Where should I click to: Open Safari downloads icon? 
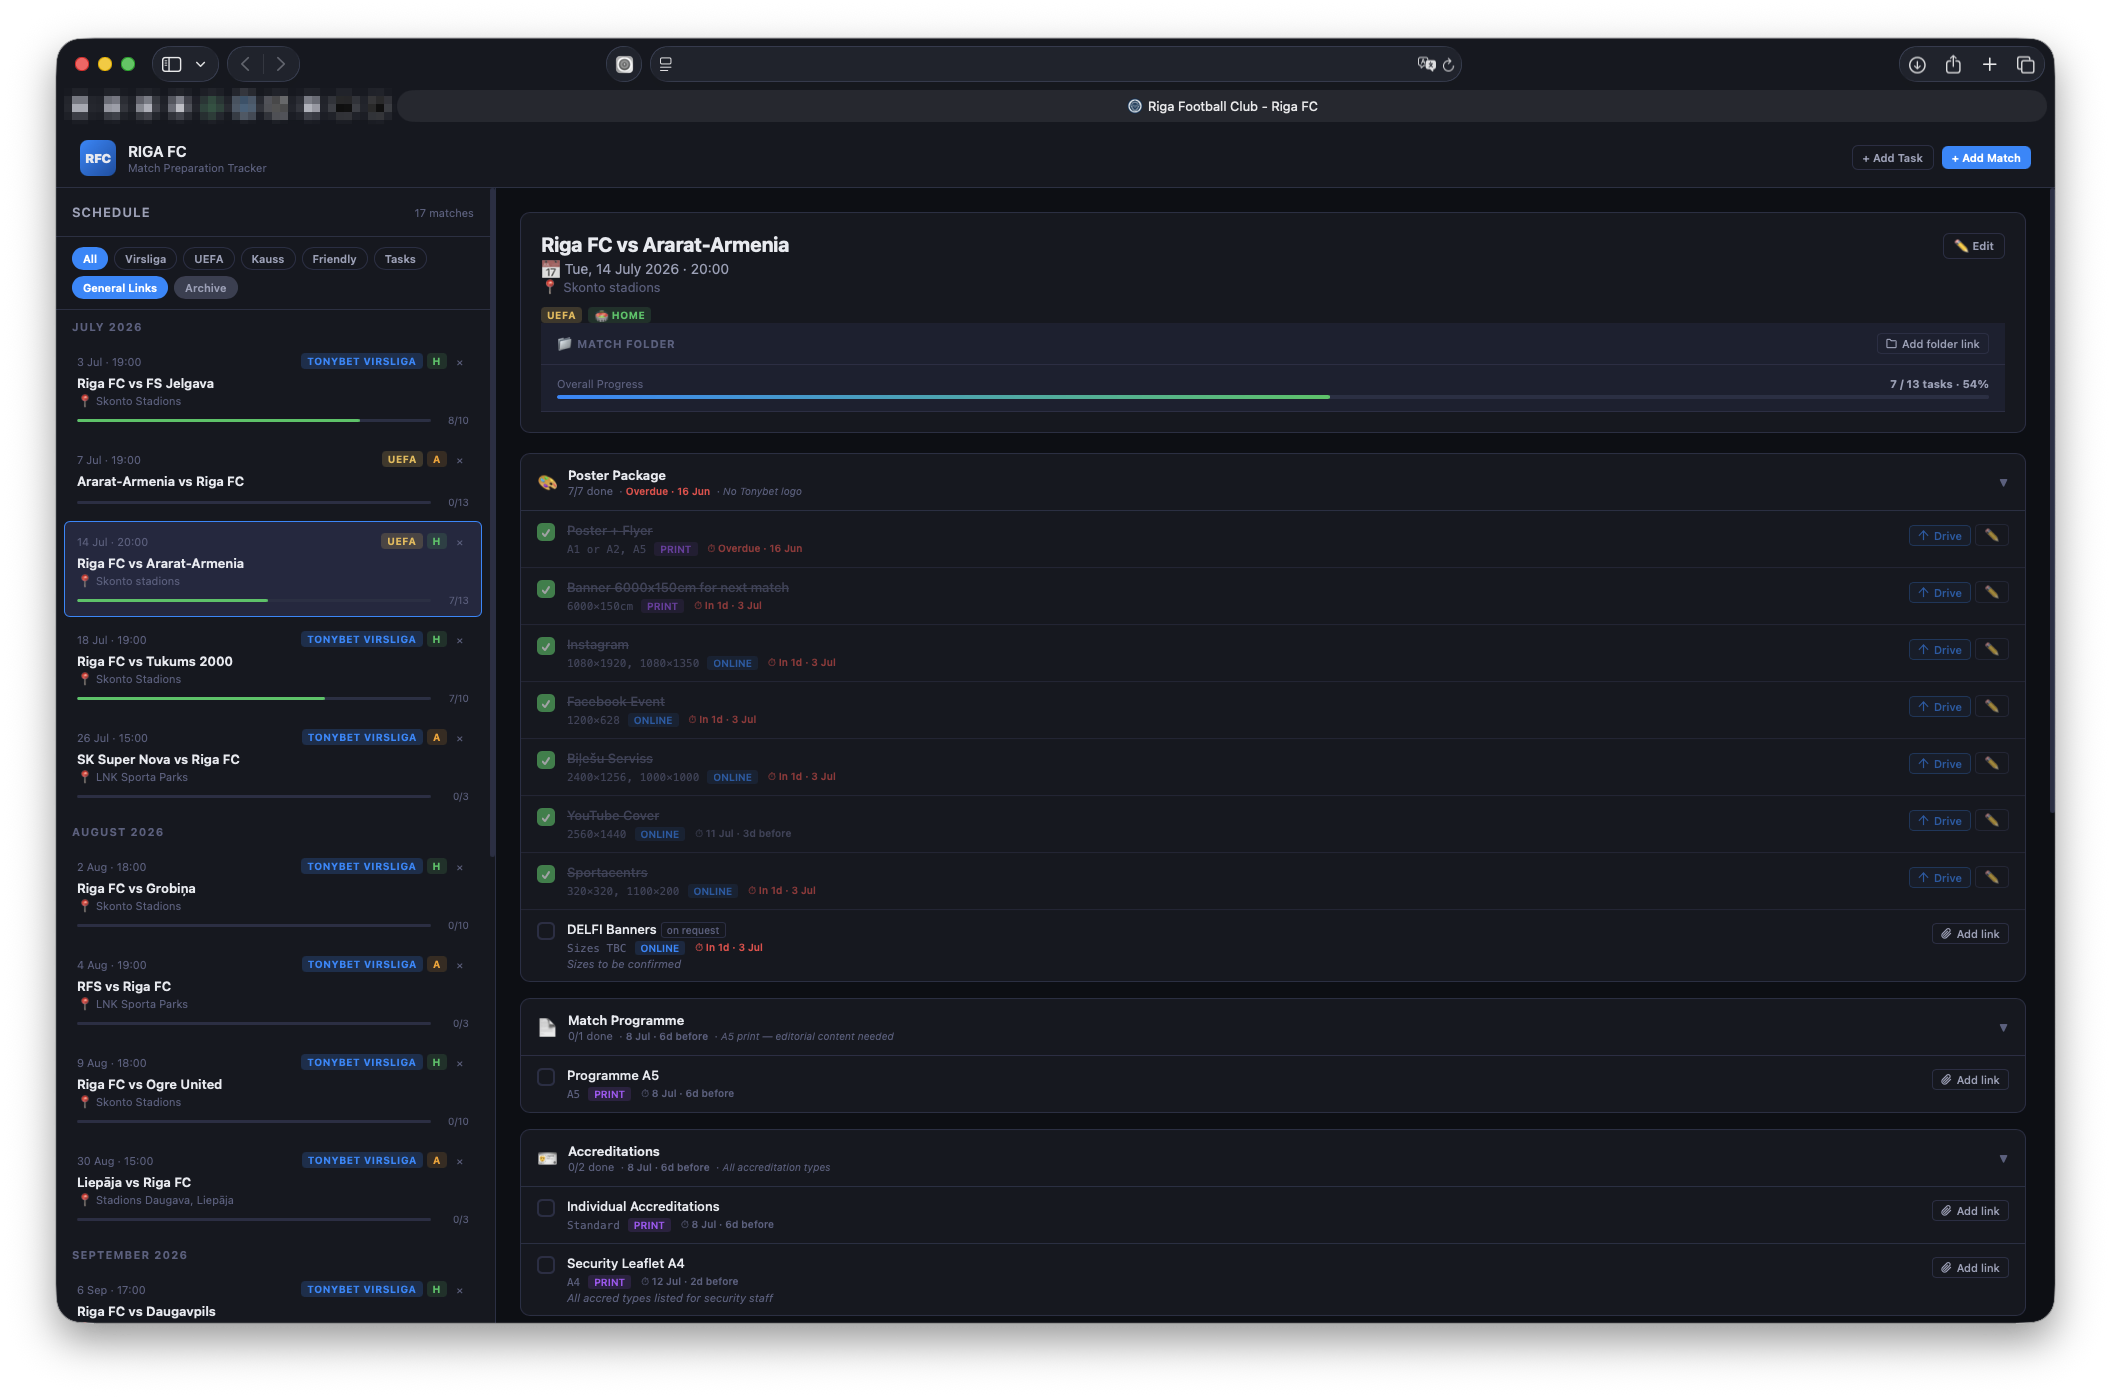(x=1917, y=65)
